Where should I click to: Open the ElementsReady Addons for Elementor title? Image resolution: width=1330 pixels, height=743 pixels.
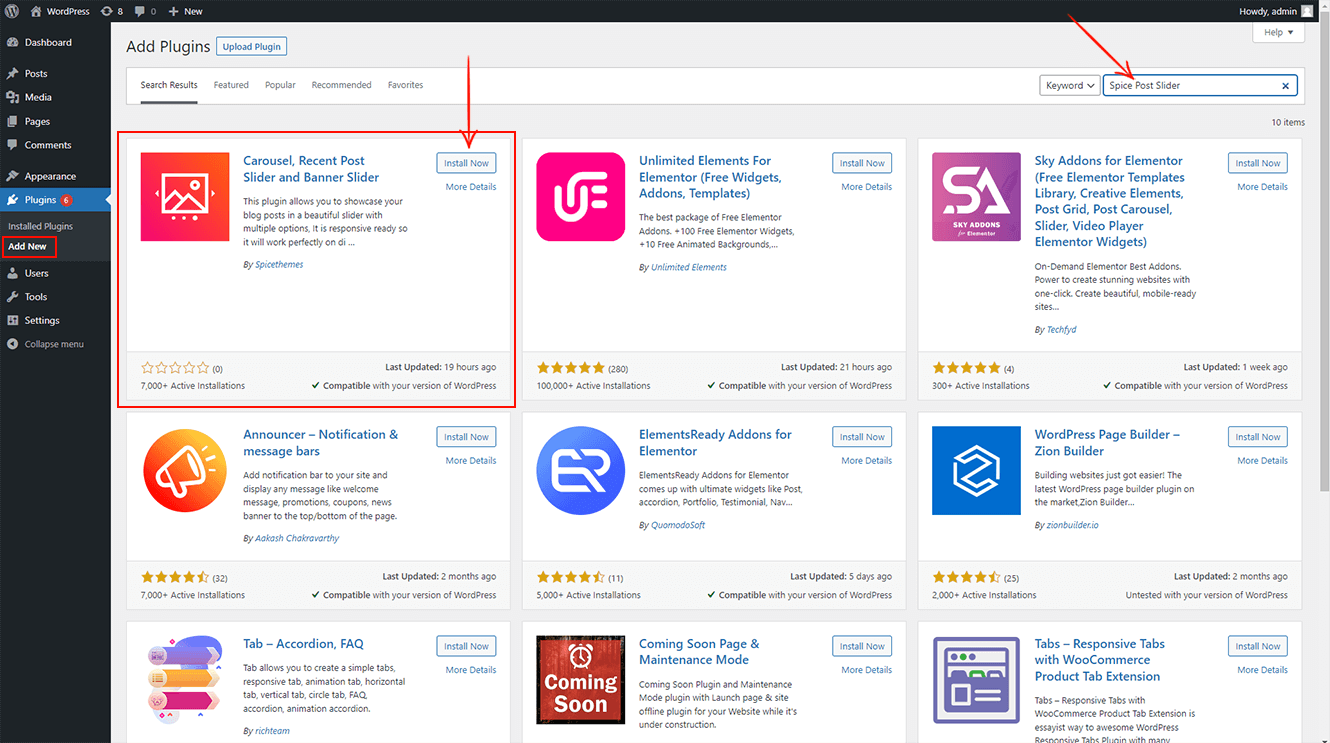point(715,443)
